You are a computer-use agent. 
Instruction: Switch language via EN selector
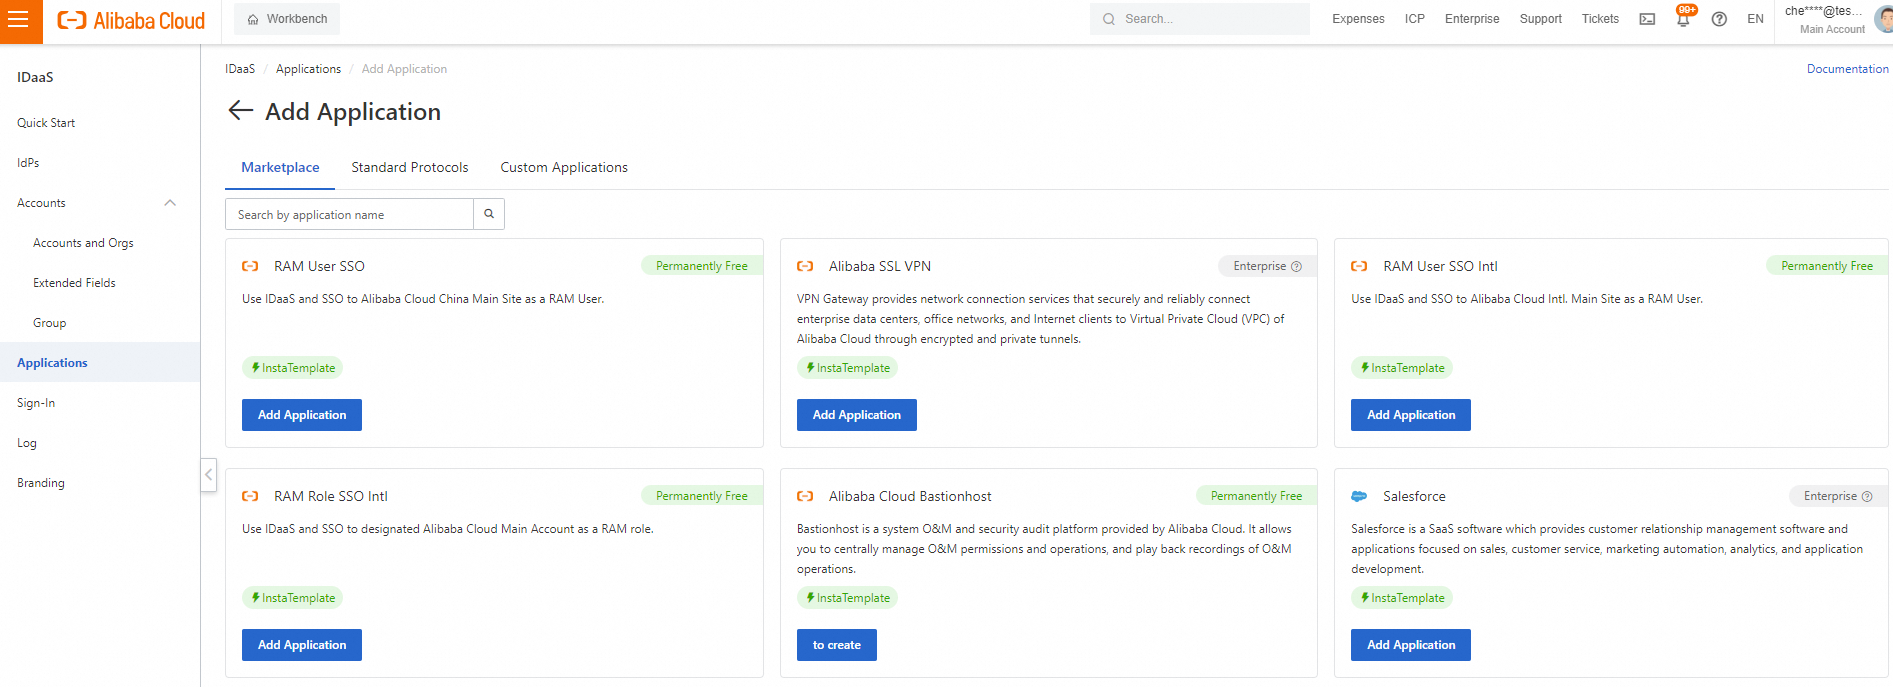click(x=1755, y=19)
